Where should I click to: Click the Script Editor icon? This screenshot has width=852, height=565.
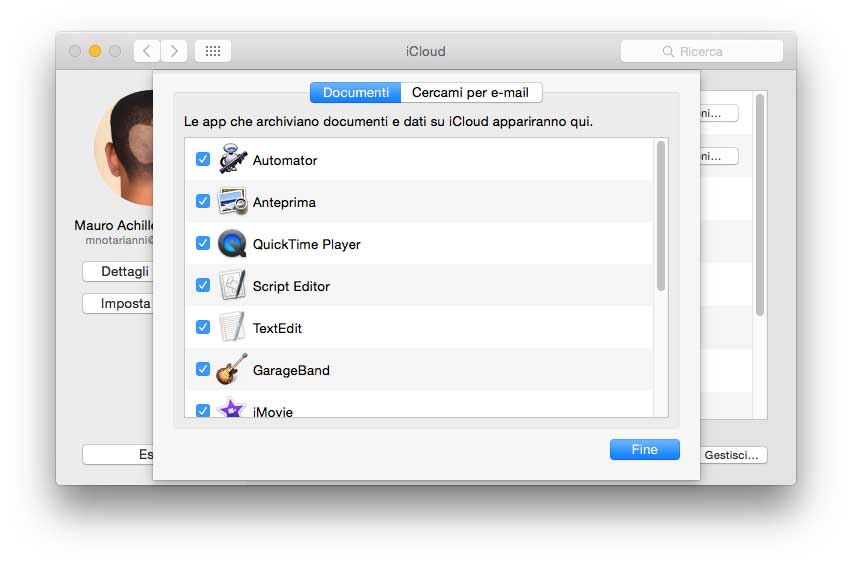(x=232, y=285)
